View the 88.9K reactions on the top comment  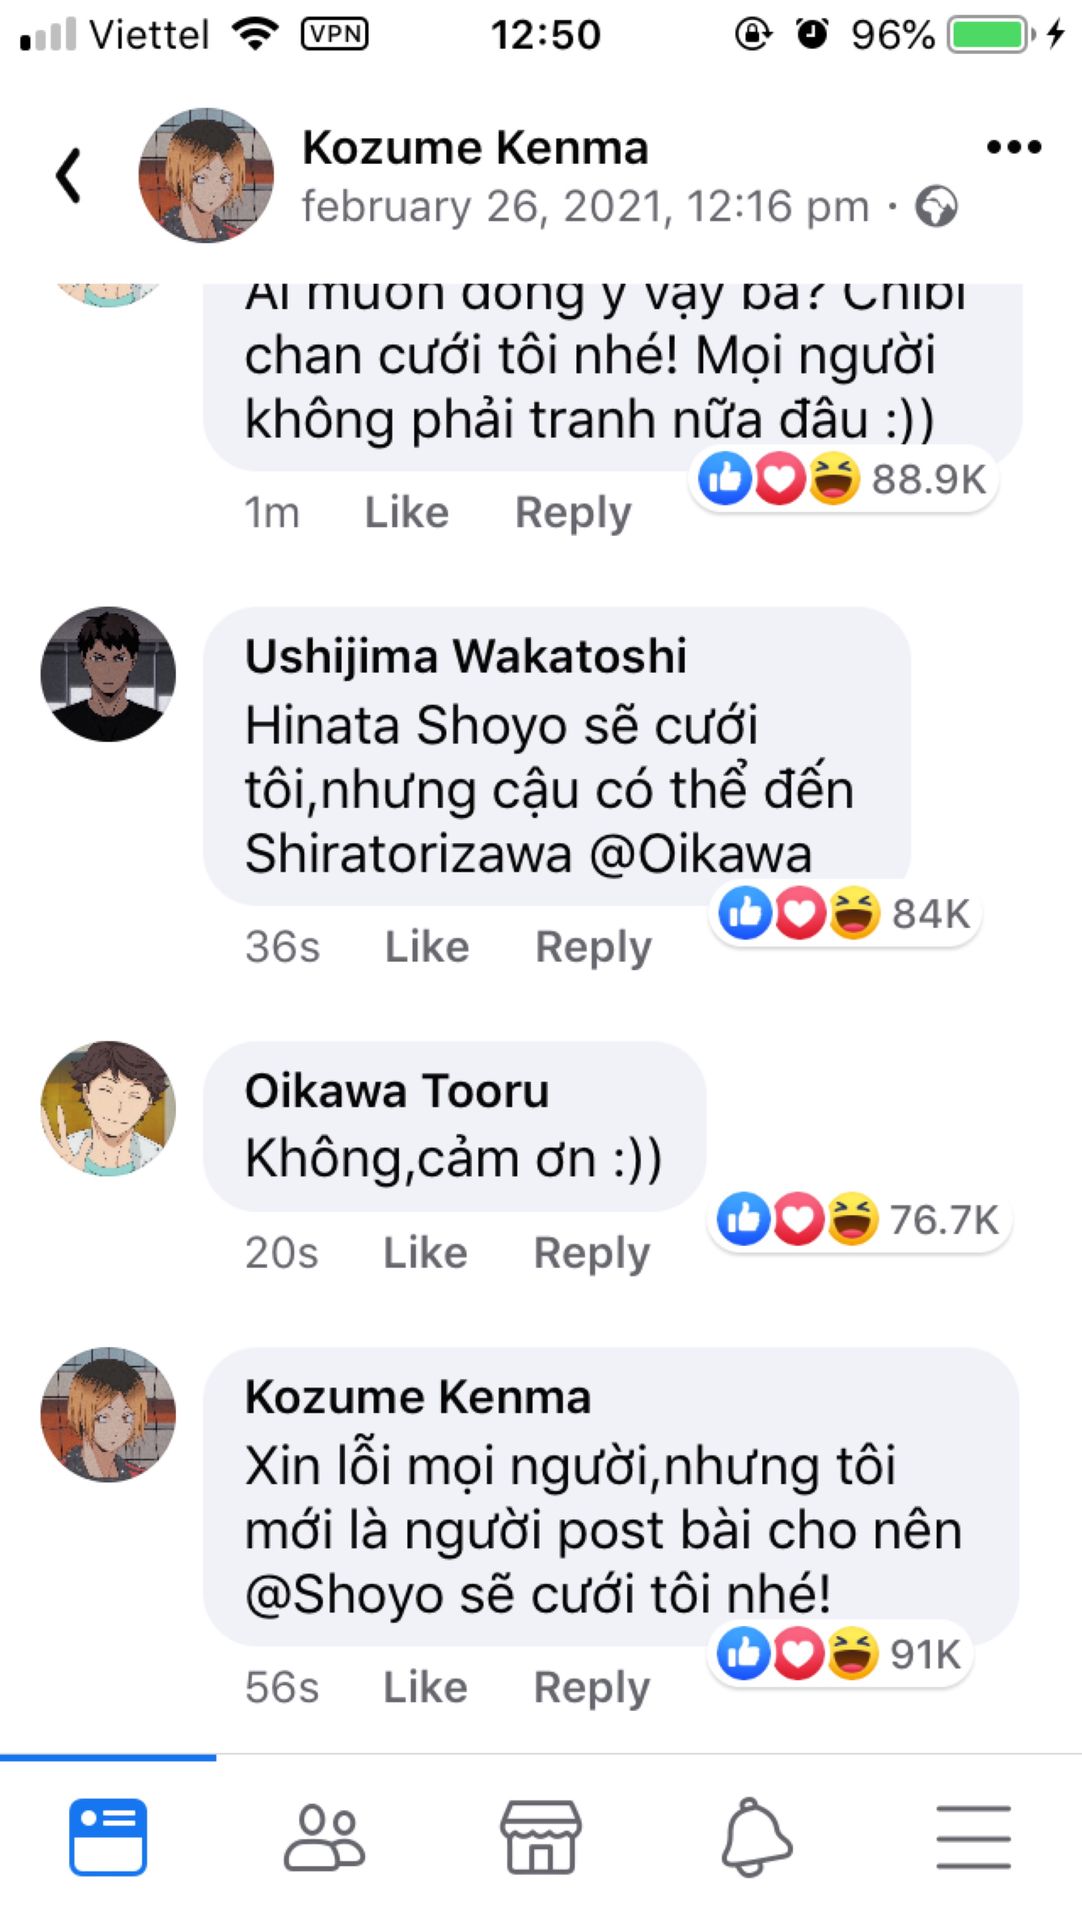845,479
